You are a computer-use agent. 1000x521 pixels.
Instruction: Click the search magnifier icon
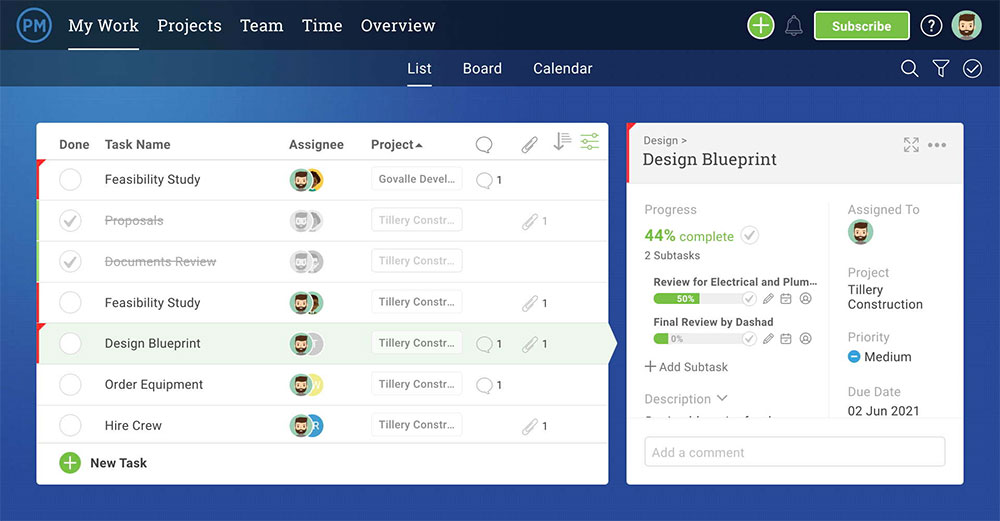[909, 68]
